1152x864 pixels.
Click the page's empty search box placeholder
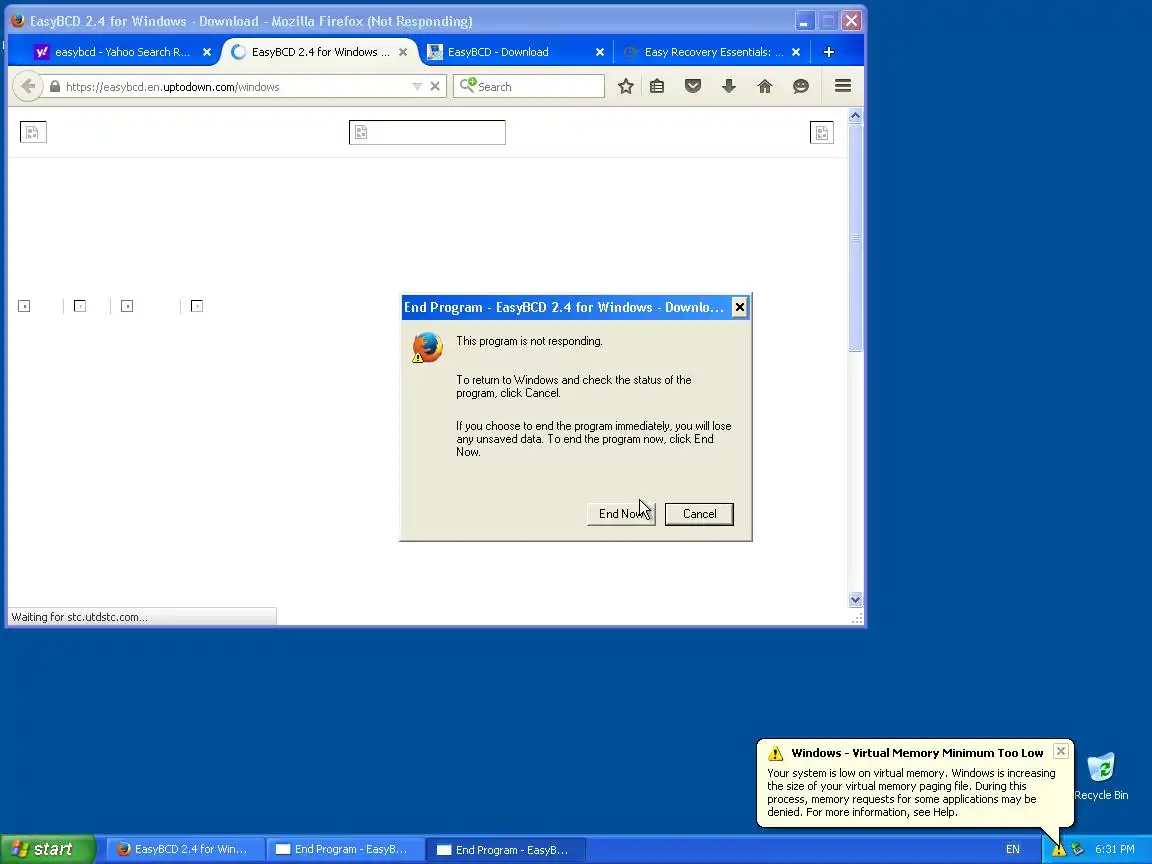click(x=427, y=132)
